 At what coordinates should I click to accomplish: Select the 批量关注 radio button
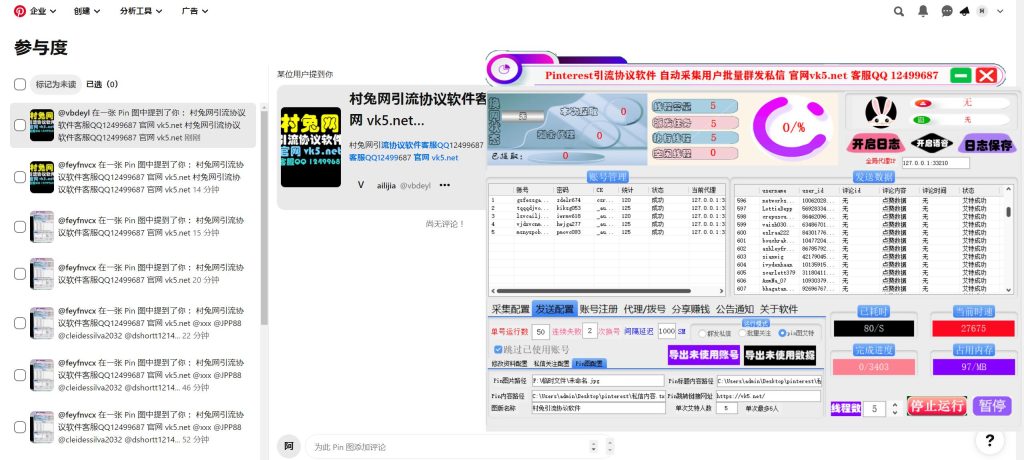pyautogui.click(x=742, y=333)
